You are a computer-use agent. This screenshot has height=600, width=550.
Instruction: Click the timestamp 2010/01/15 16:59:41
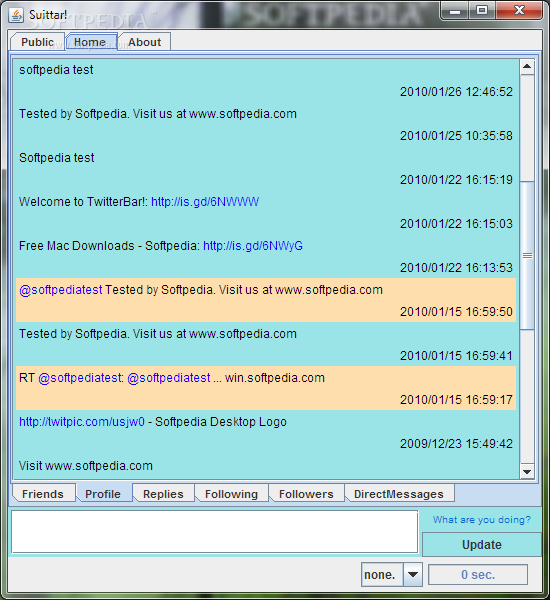(x=456, y=355)
